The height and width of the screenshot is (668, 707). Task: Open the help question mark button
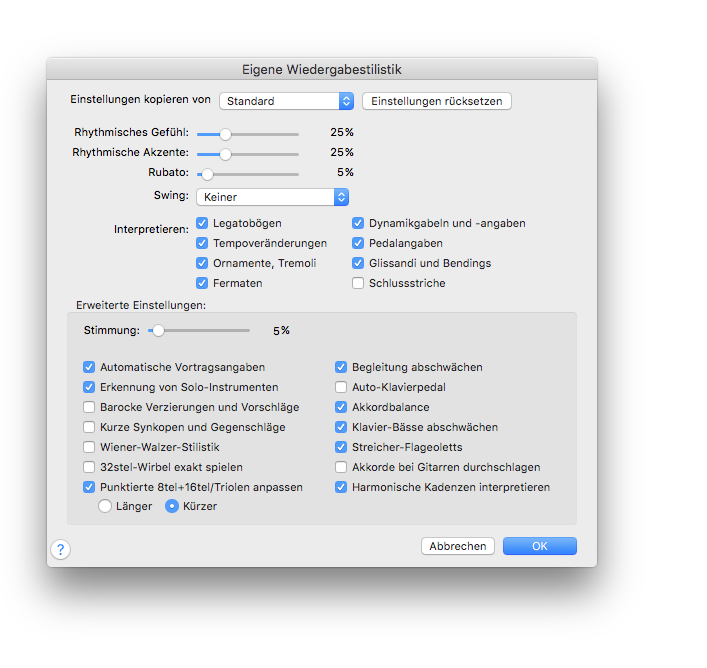click(x=60, y=549)
